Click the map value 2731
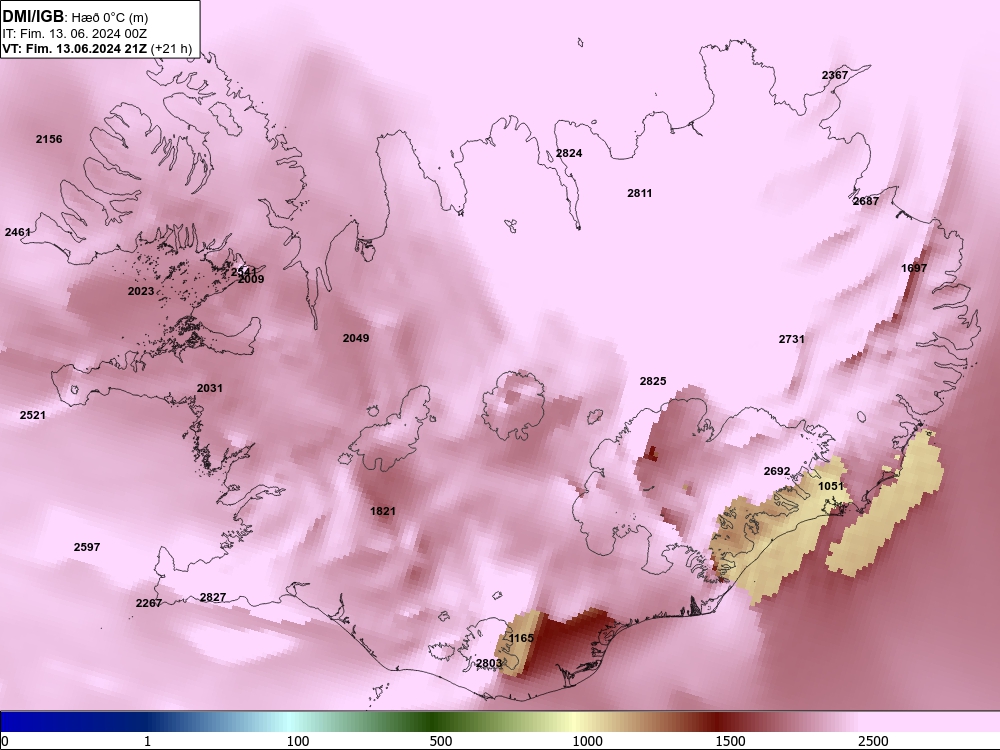 coord(791,339)
